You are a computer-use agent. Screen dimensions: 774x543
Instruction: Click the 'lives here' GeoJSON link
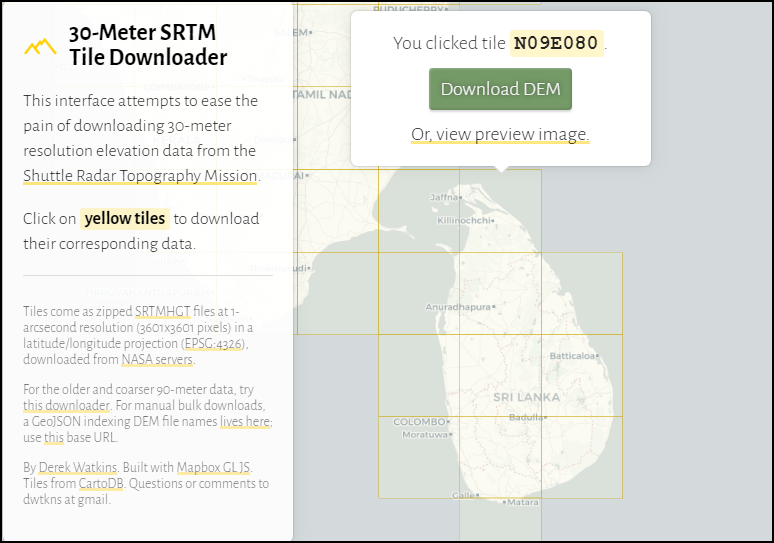[245, 422]
